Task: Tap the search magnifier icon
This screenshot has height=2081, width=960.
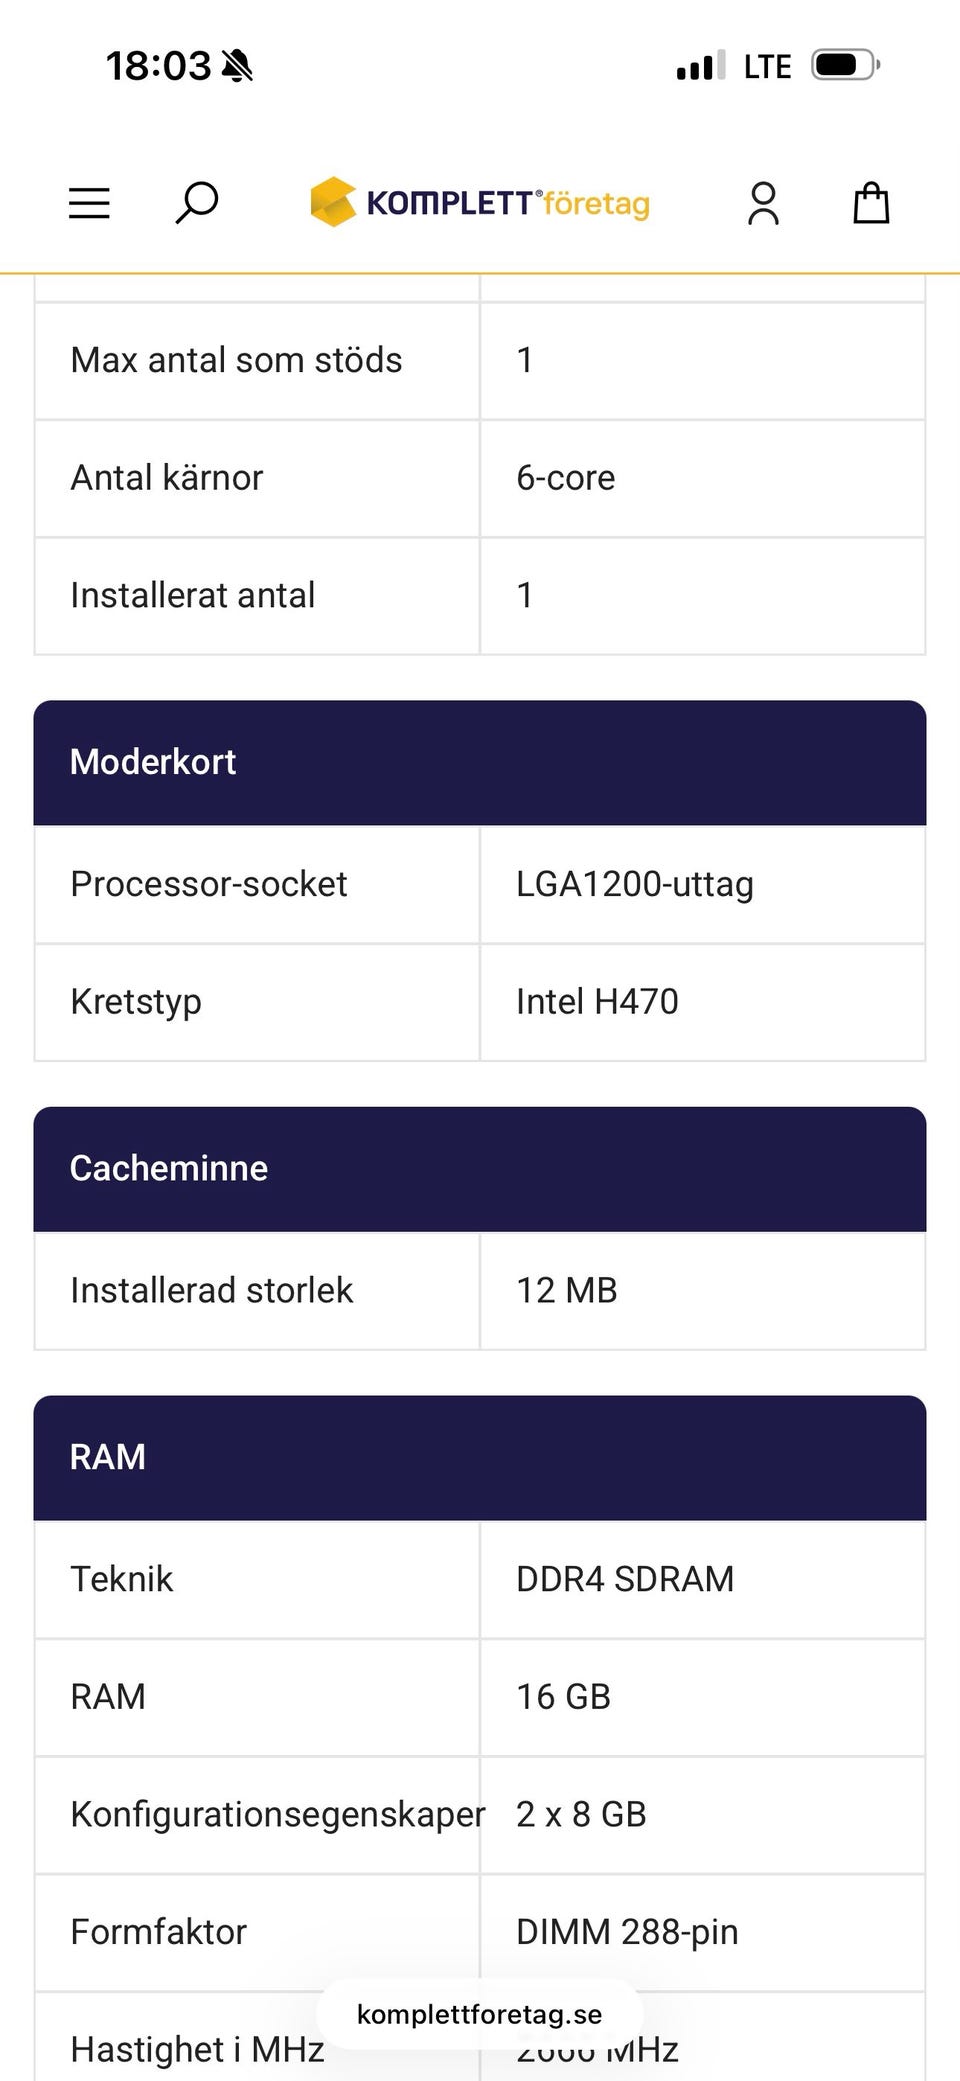Action: (197, 203)
